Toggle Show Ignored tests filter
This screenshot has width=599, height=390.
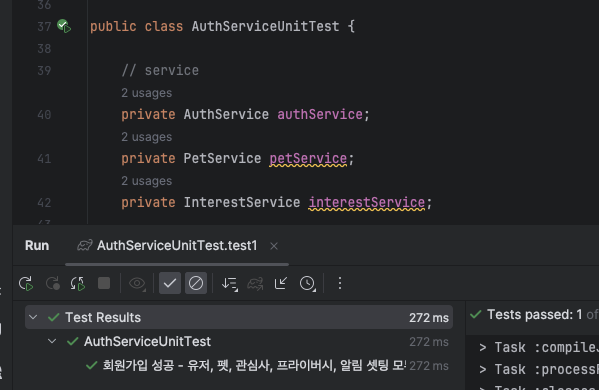click(196, 283)
